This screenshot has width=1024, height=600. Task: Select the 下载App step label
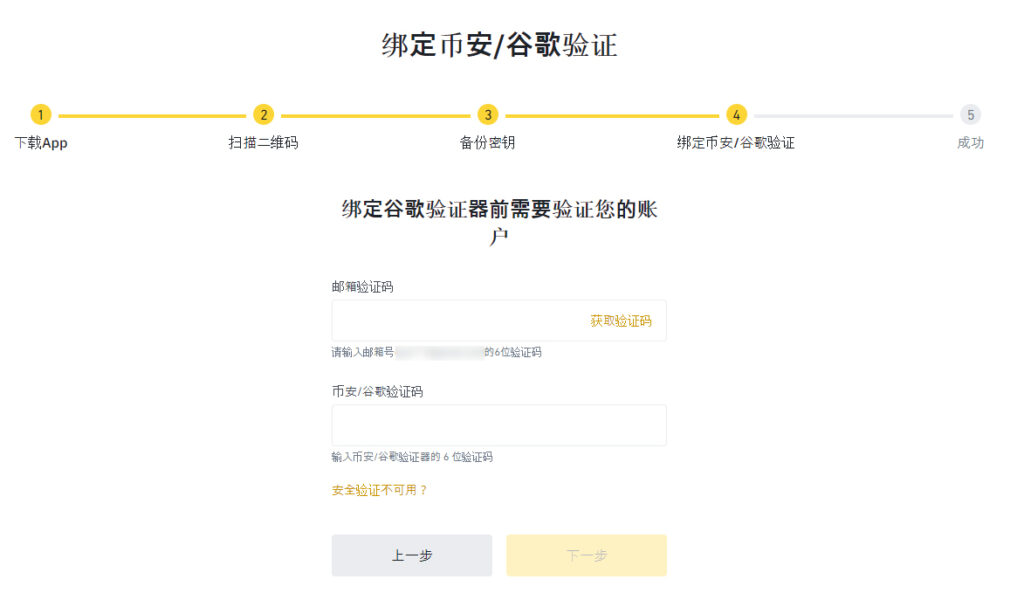[x=41, y=143]
